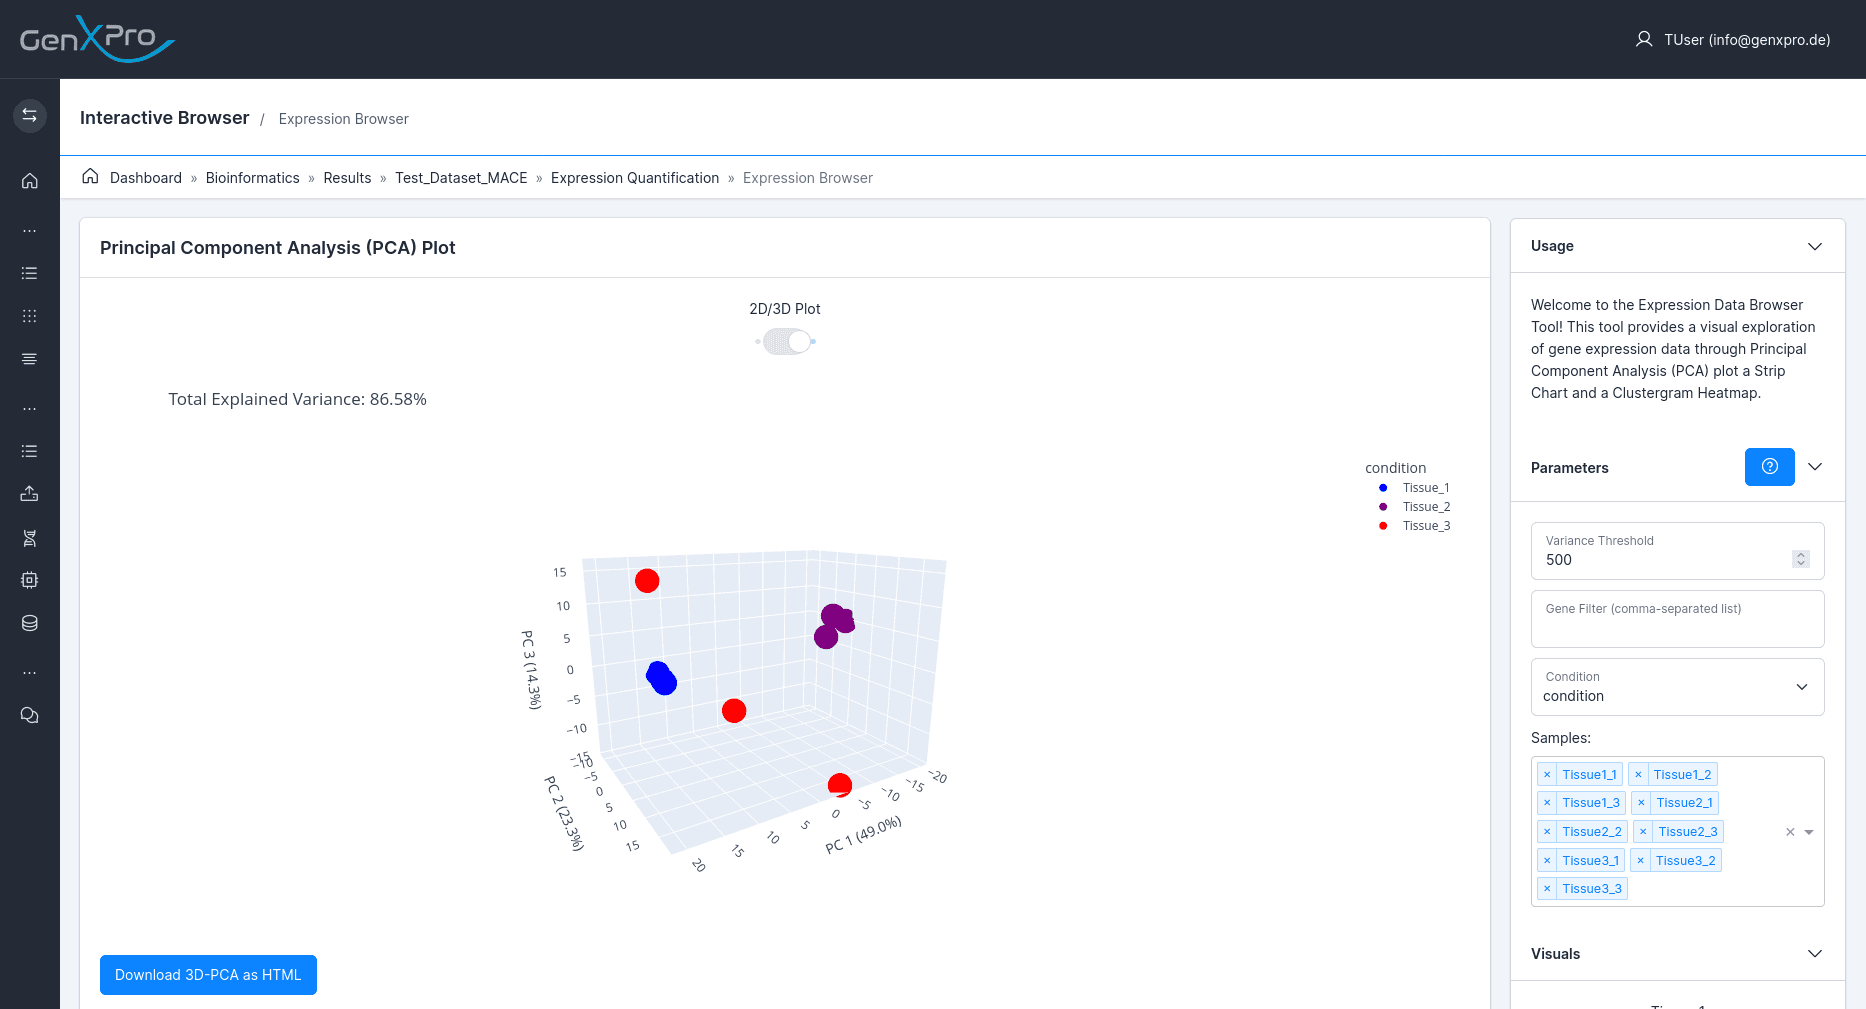Remove the Tissue3_1 sample tag
This screenshot has height=1009, width=1866.
click(1547, 861)
